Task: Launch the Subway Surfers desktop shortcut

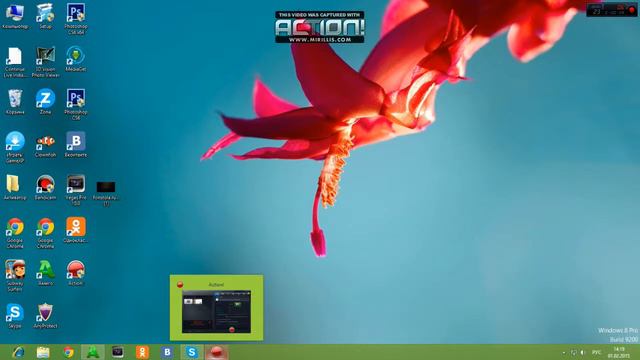Action: point(15,276)
